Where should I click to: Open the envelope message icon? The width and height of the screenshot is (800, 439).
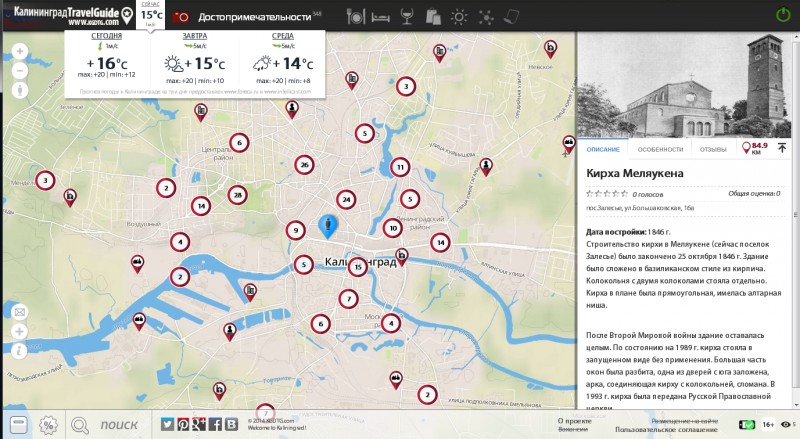[x=19, y=312]
